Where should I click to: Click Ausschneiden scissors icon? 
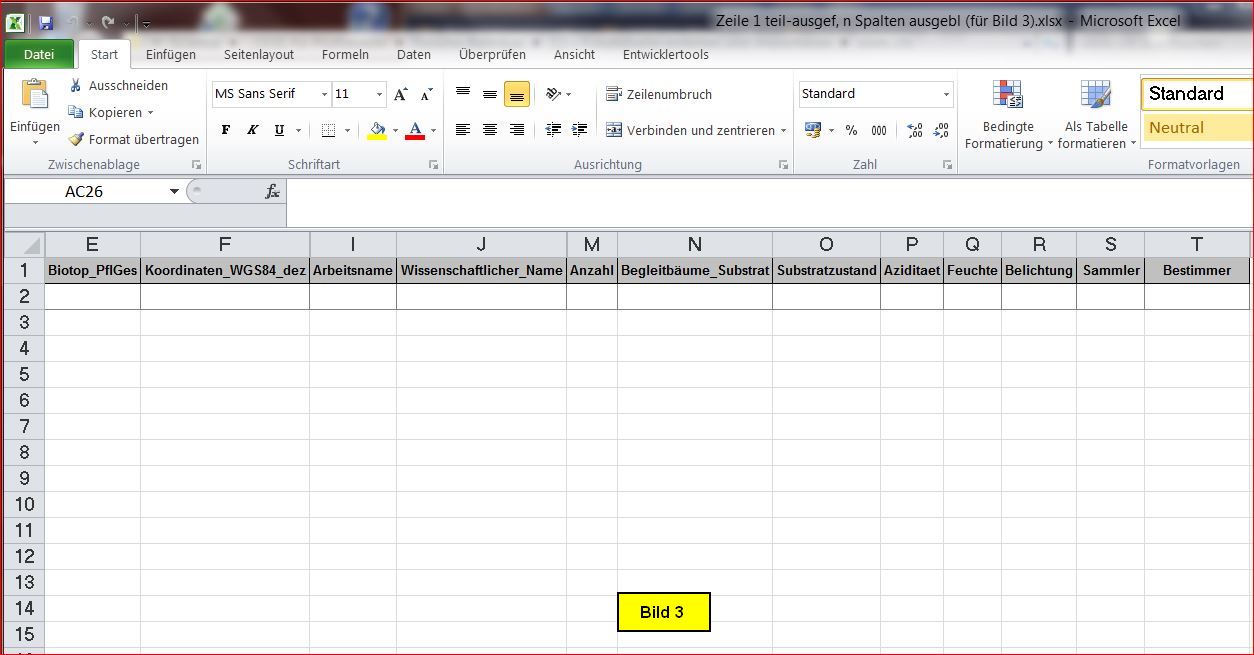[x=76, y=86]
